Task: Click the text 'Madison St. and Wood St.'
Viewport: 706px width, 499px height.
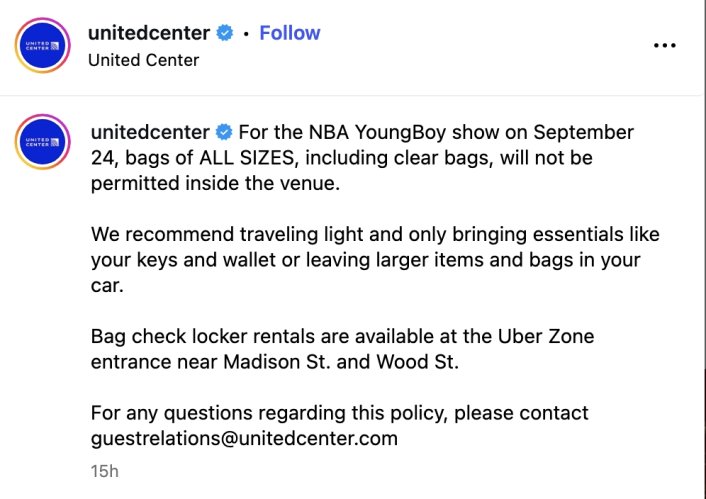Action: coord(341,362)
